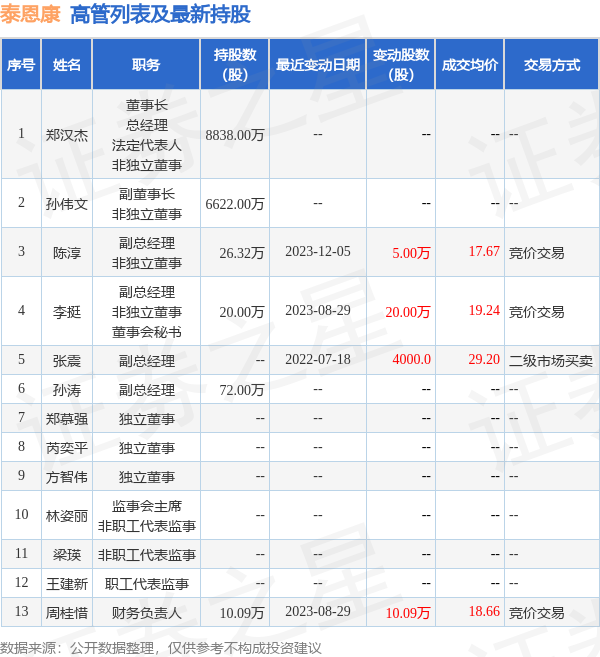Click the red change value 5.00万
The height and width of the screenshot is (657, 600).
[x=411, y=253]
